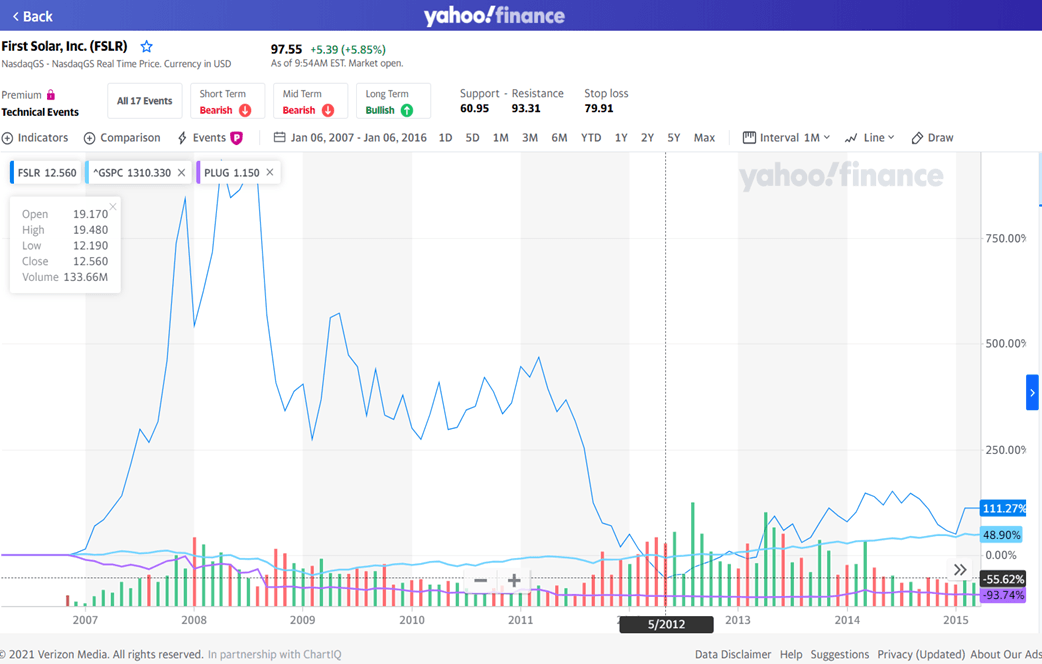1042x664 pixels.
Task: Remove the PLUG comparison
Action: tap(270, 172)
